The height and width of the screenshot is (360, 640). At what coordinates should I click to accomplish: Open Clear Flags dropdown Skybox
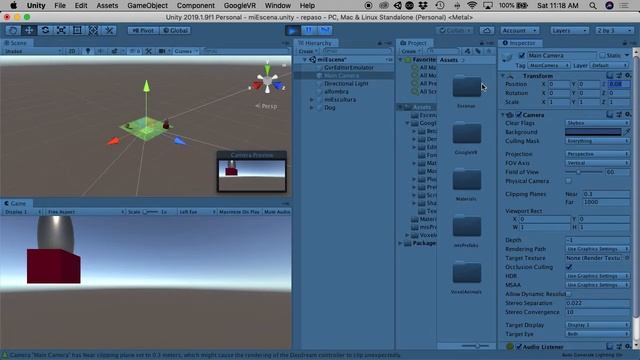(598, 123)
